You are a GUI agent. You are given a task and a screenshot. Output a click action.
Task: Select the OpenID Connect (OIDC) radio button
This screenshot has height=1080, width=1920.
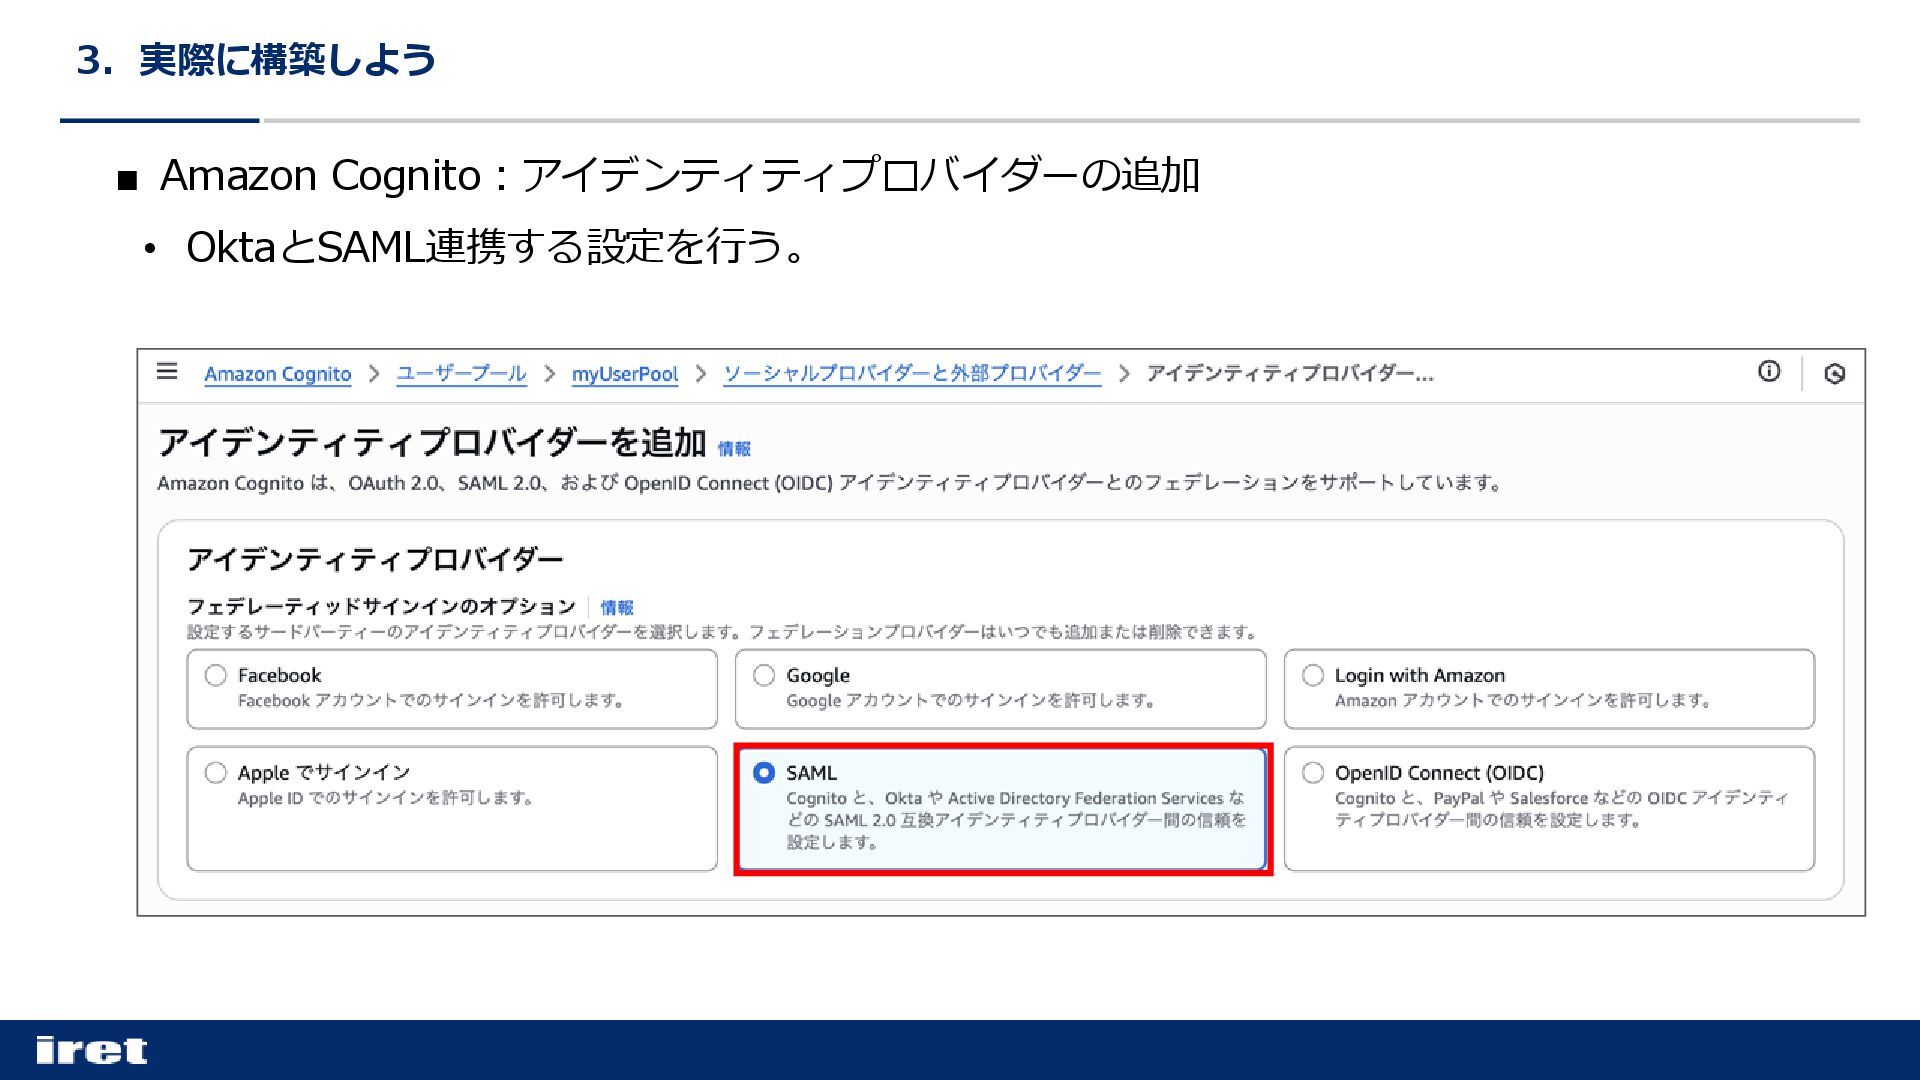[1313, 773]
